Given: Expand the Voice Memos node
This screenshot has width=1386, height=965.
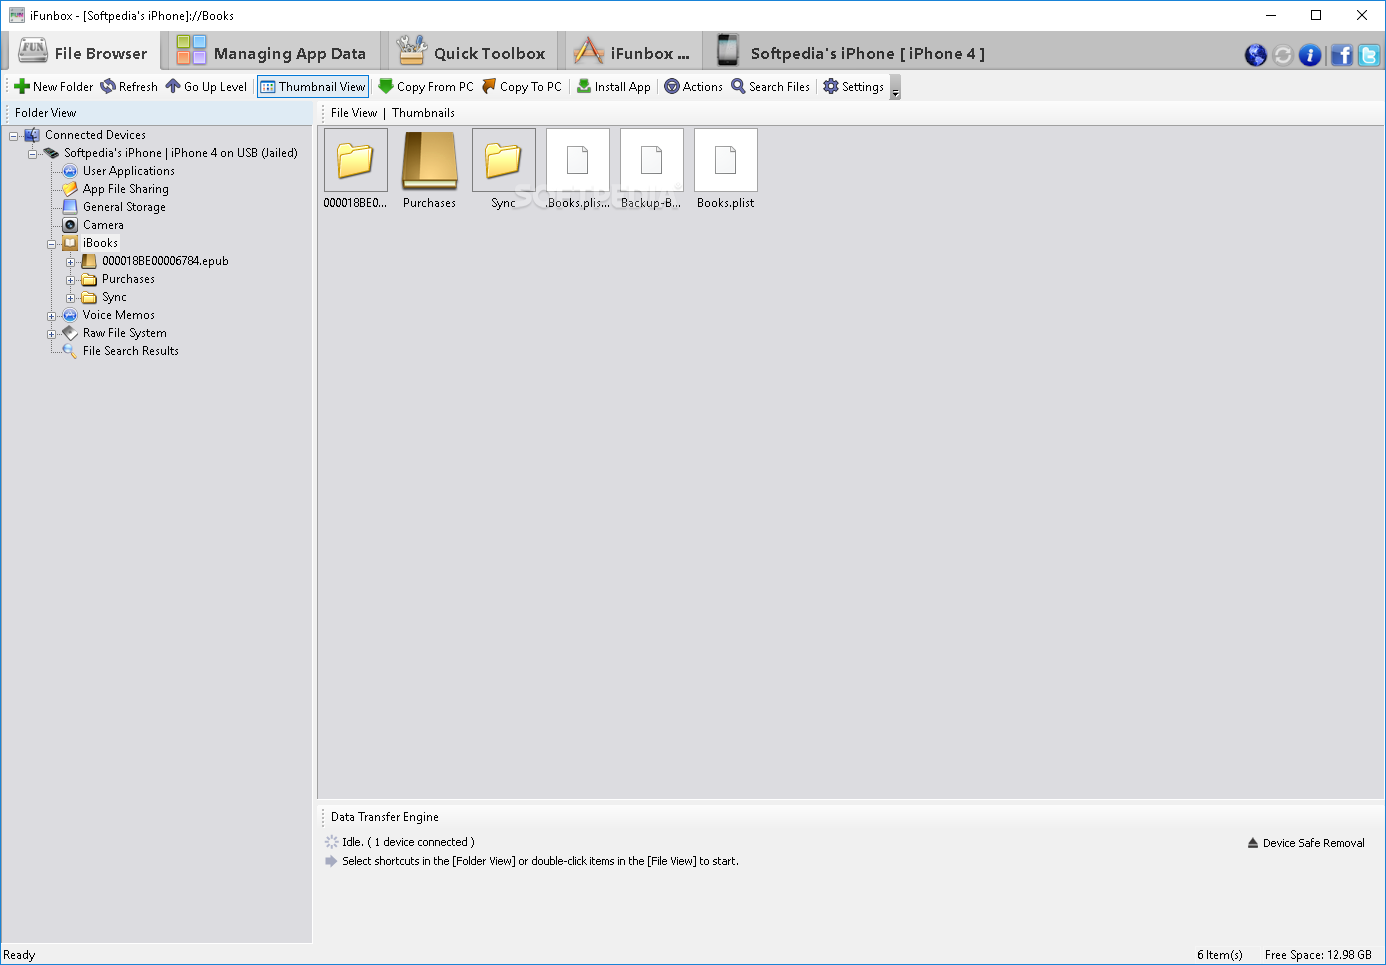Looking at the screenshot, I should (x=52, y=316).
